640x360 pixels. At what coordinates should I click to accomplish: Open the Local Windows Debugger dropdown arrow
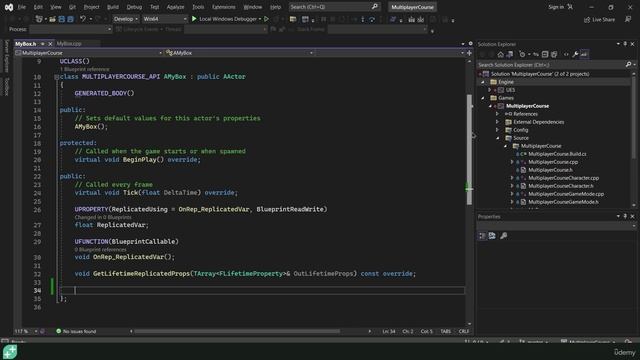click(260, 19)
